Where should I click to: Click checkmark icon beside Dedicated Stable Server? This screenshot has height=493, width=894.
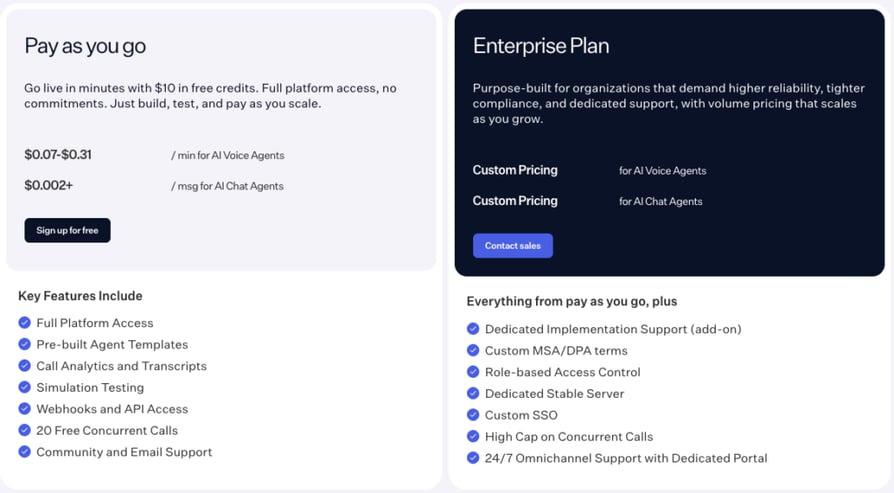[473, 393]
